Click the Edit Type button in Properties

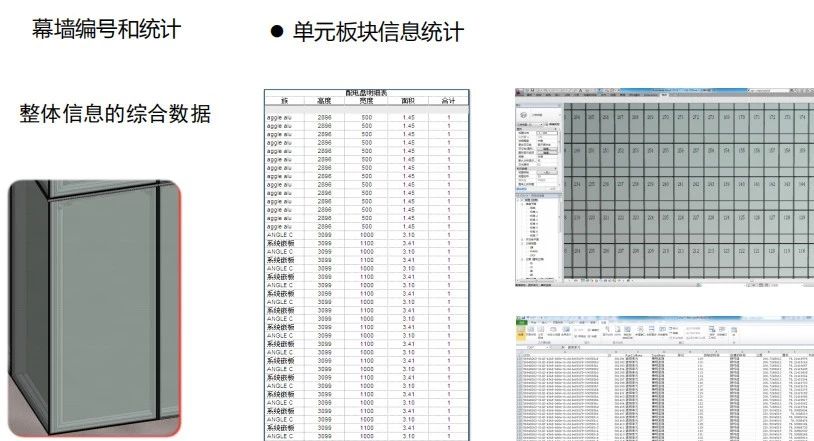[x=553, y=124]
